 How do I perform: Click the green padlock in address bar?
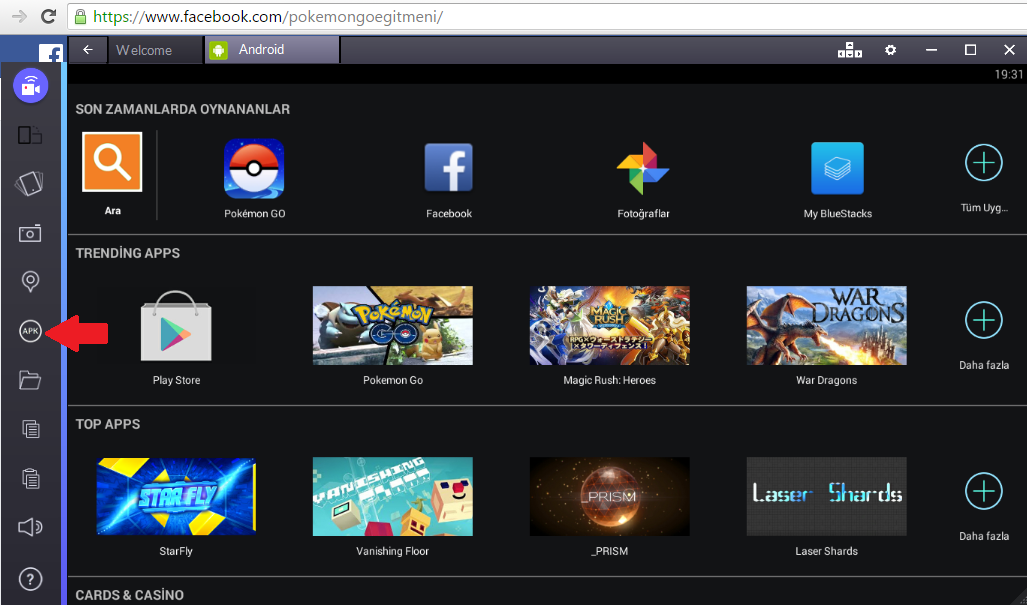point(81,16)
